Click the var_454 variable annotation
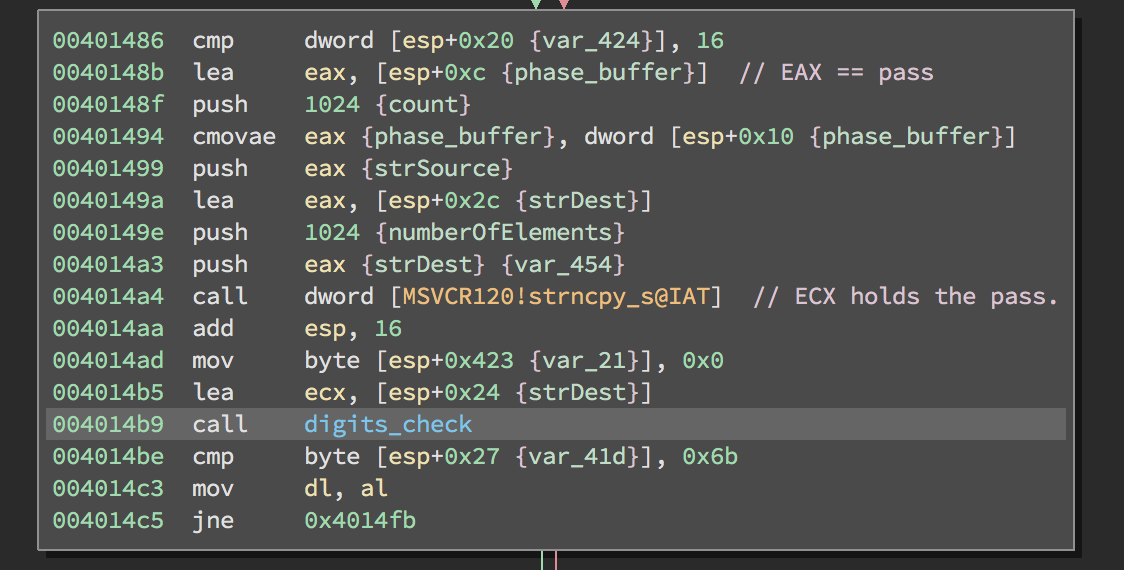1124x570 pixels. [x=563, y=265]
